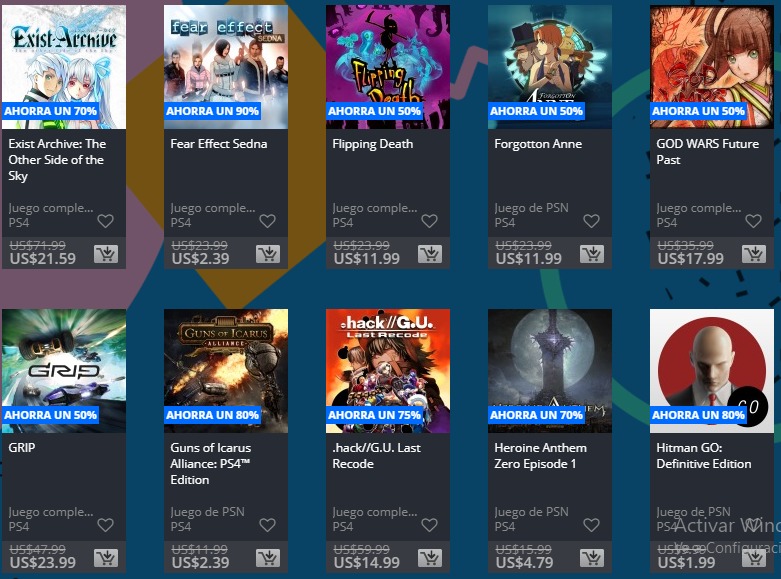Viewport: 781px width, 579px height.
Task: Add GRIP to cart
Action: (106, 558)
